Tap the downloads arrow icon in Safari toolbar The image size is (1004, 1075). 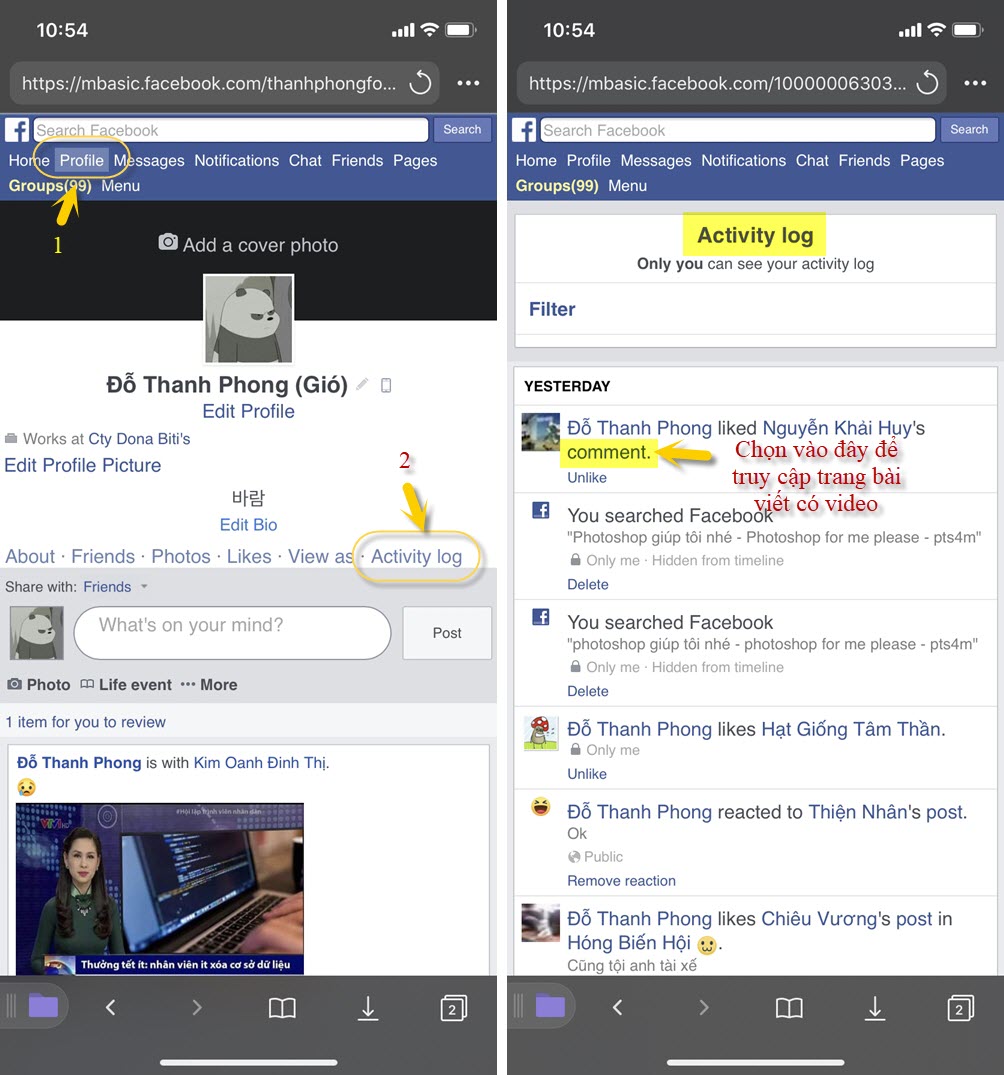click(x=367, y=1008)
